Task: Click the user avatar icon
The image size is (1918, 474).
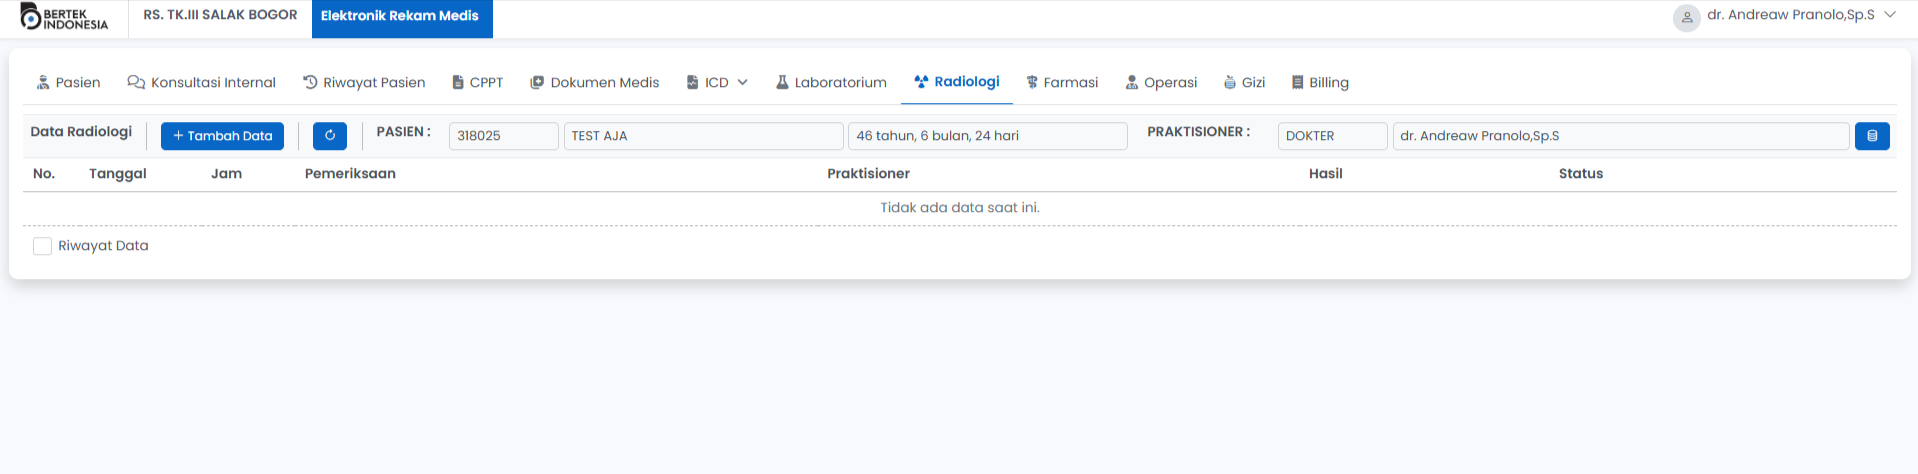Action: (x=1686, y=17)
